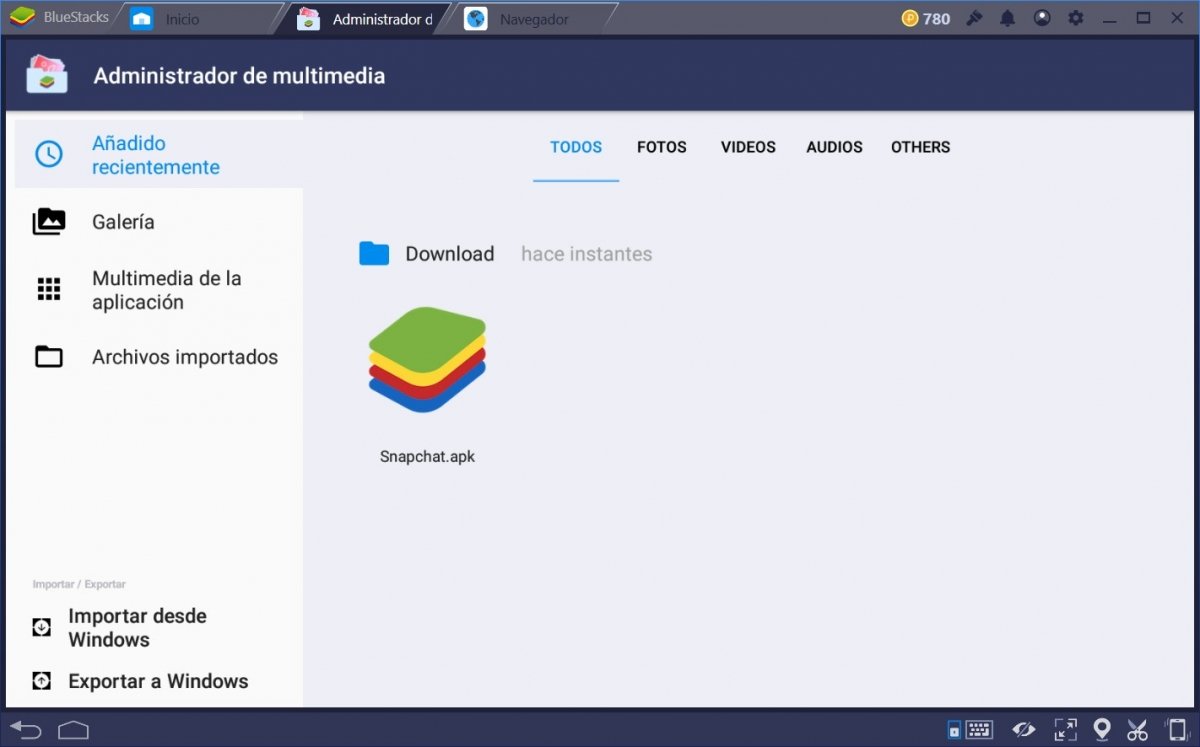
Task: Click the 'hace instantes' timestamp
Action: [587, 254]
